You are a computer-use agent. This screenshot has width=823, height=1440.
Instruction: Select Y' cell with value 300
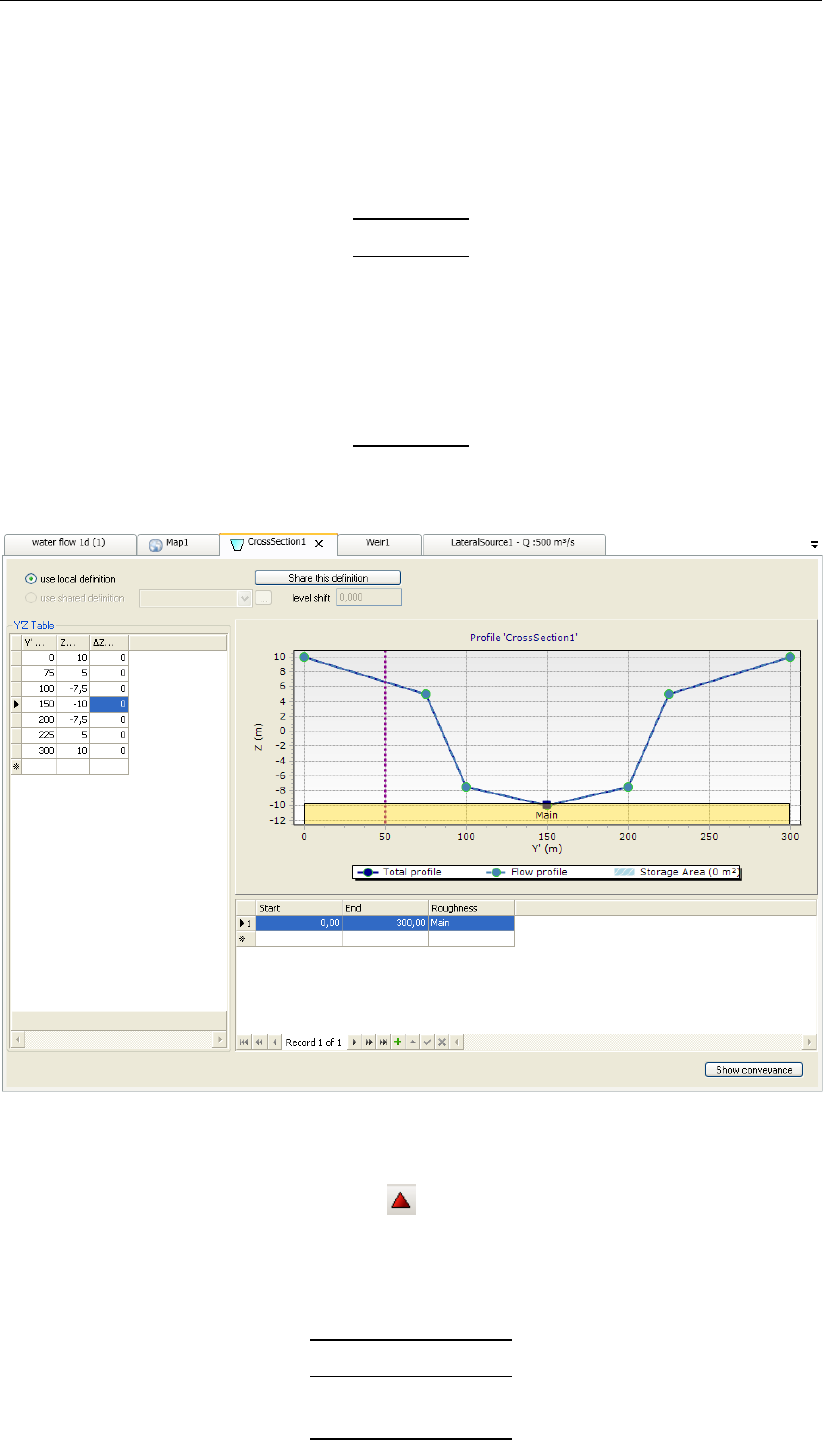(x=38, y=749)
